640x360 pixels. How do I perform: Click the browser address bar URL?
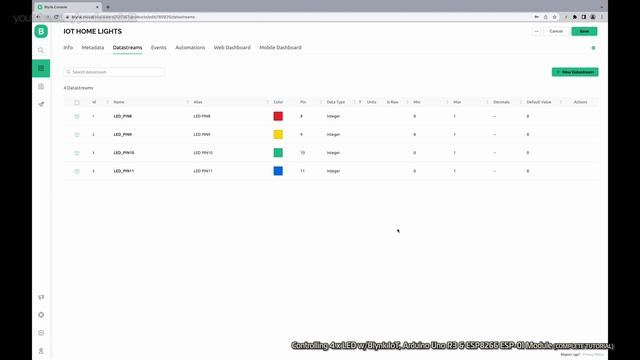[x=133, y=17]
